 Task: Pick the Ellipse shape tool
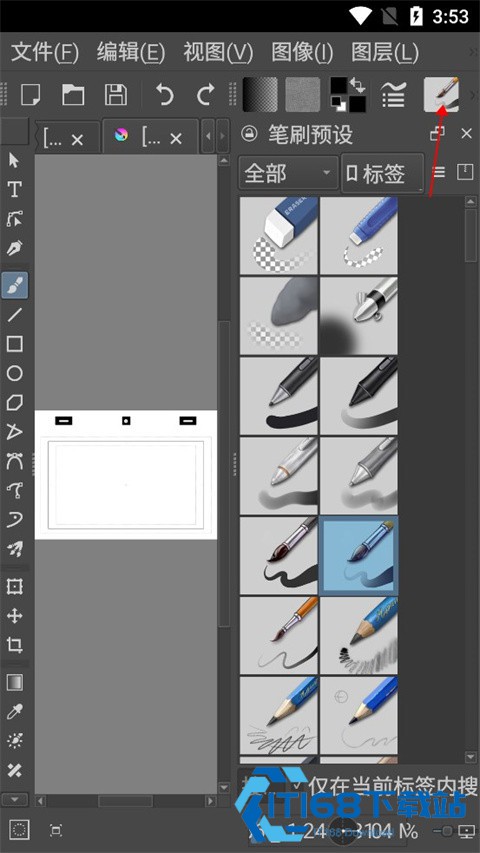pos(14,373)
